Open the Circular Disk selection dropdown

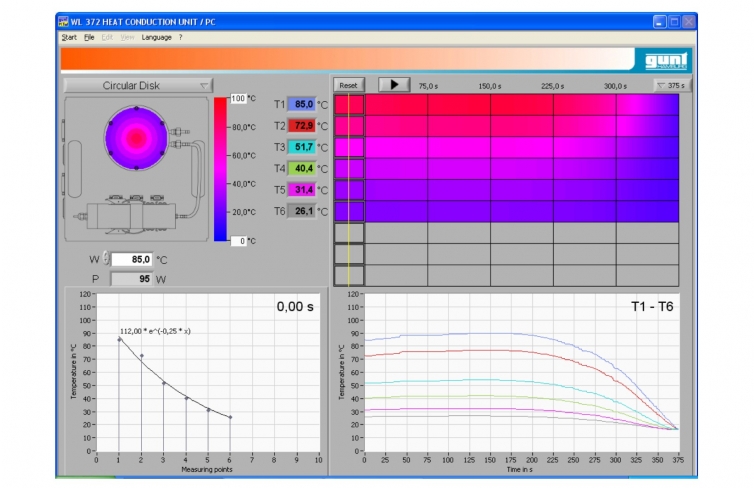click(139, 86)
